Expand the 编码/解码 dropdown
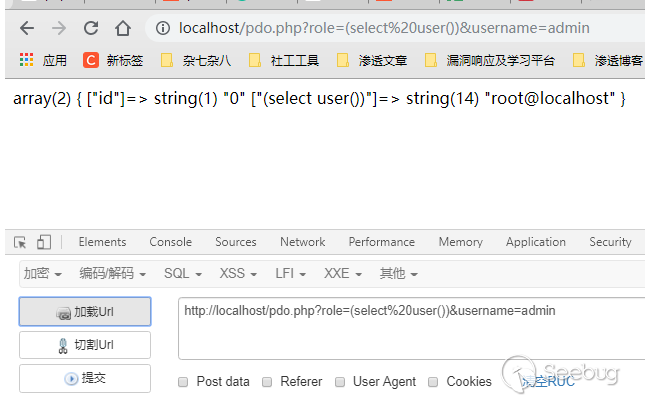This screenshot has width=647, height=401. (x=112, y=273)
